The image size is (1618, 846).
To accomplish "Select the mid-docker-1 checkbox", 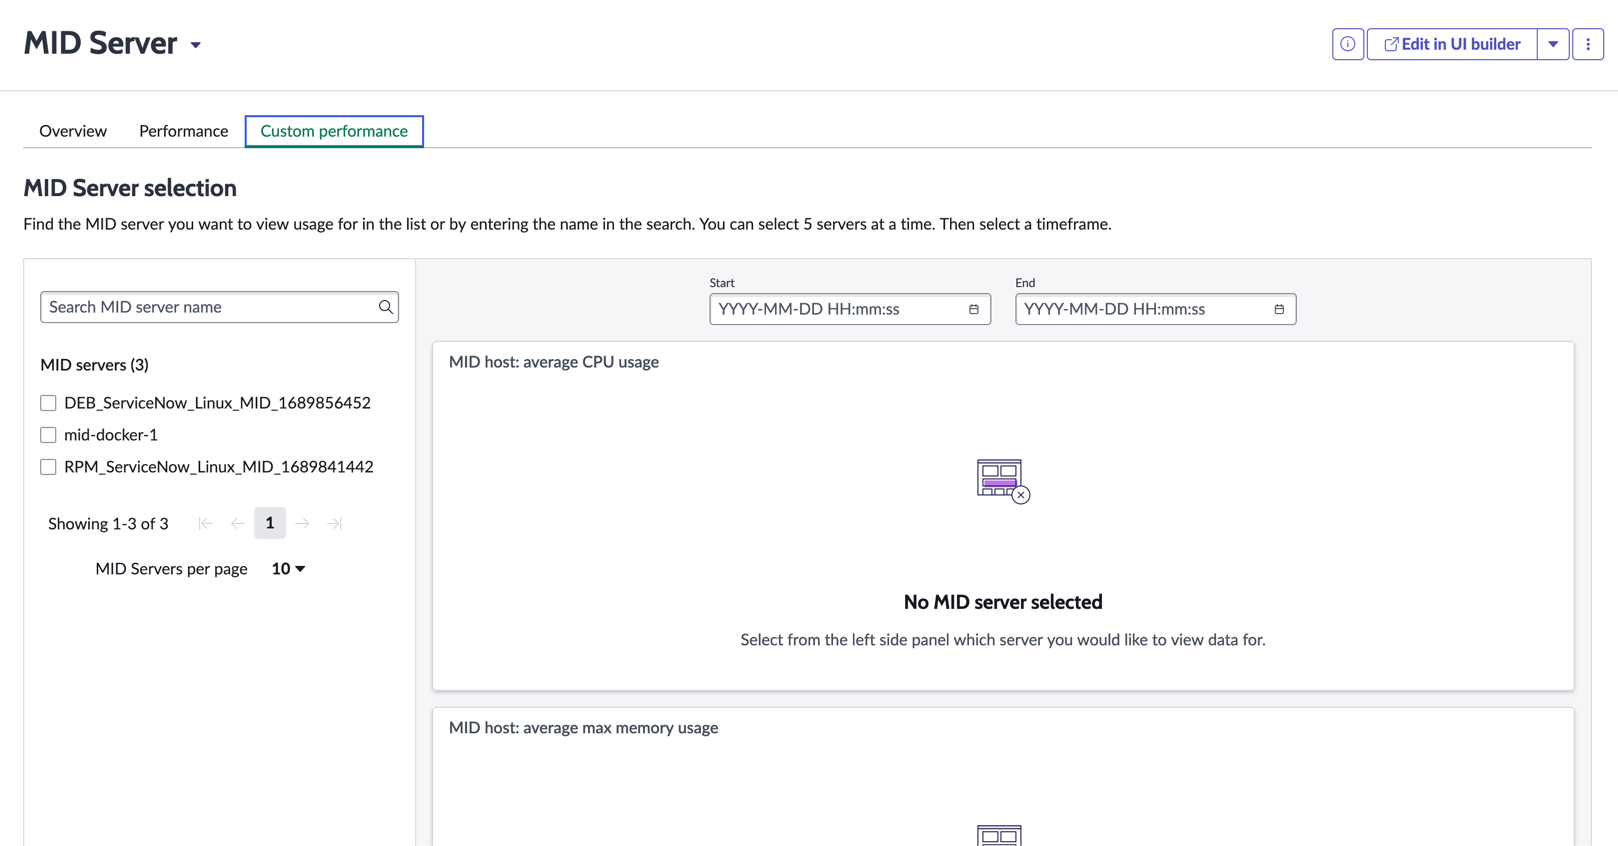I will (48, 435).
